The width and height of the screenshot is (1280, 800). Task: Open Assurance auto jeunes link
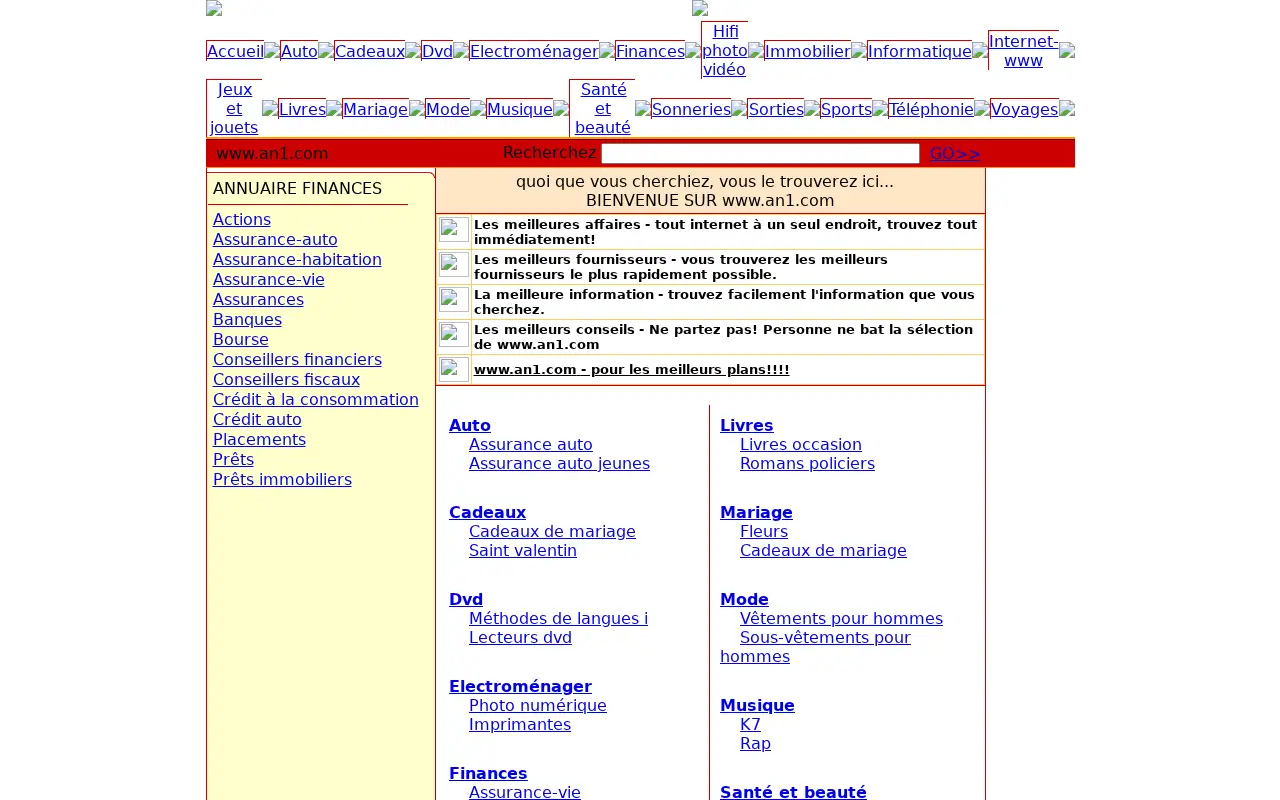(x=559, y=463)
